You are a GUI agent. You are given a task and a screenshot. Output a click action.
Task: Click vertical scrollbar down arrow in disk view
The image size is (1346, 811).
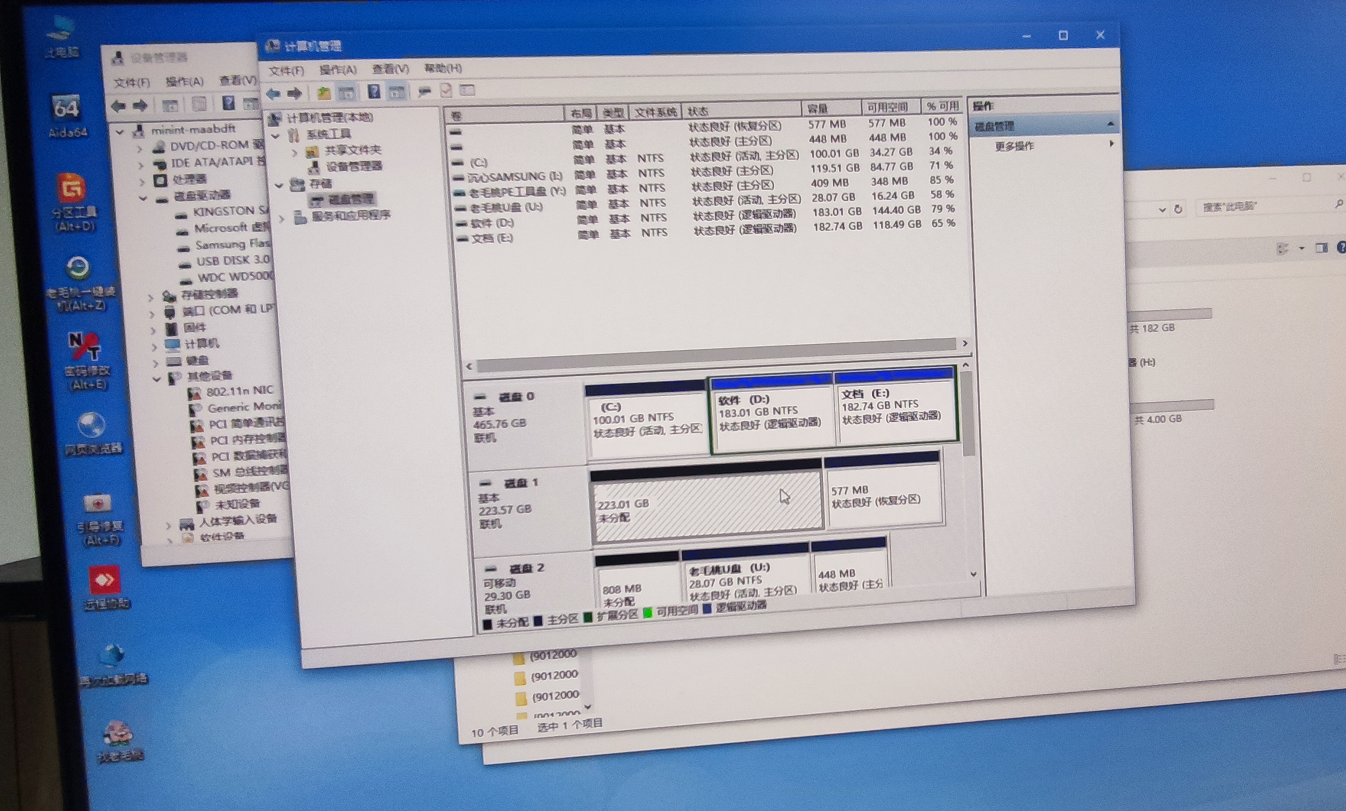[973, 574]
